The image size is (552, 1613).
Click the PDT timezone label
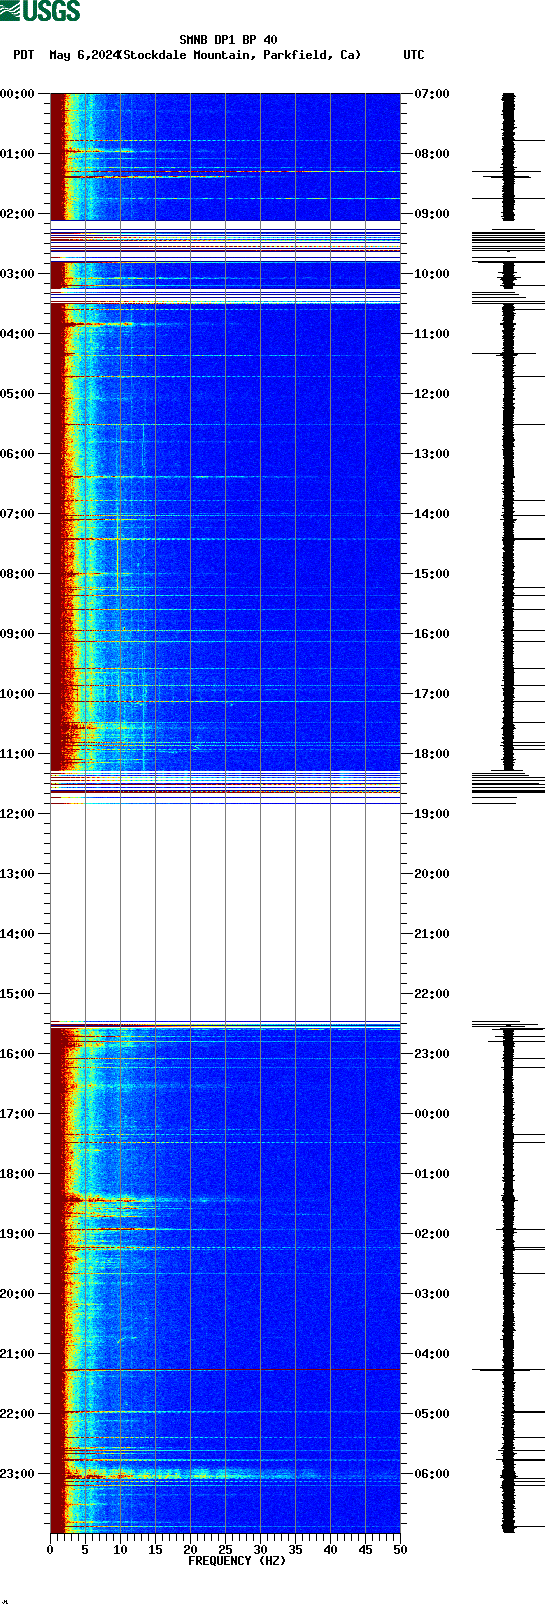[x=24, y=55]
